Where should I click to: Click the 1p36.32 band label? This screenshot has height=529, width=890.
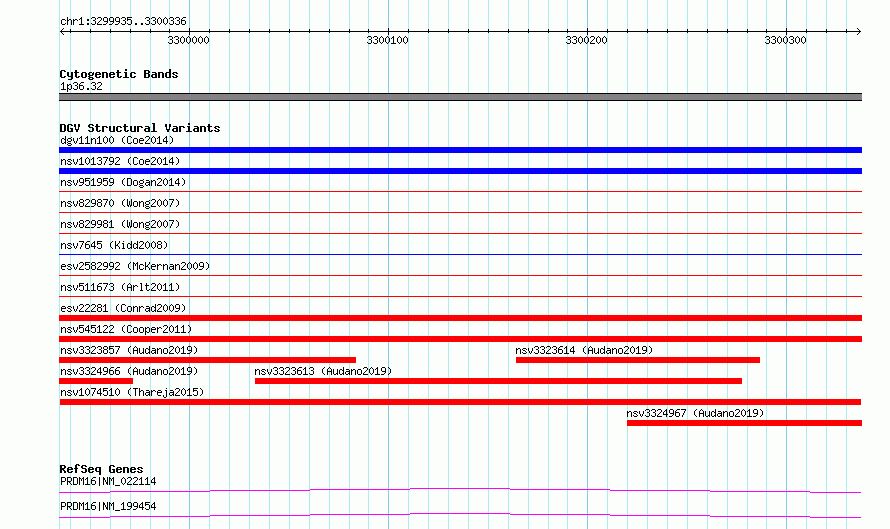(81, 86)
